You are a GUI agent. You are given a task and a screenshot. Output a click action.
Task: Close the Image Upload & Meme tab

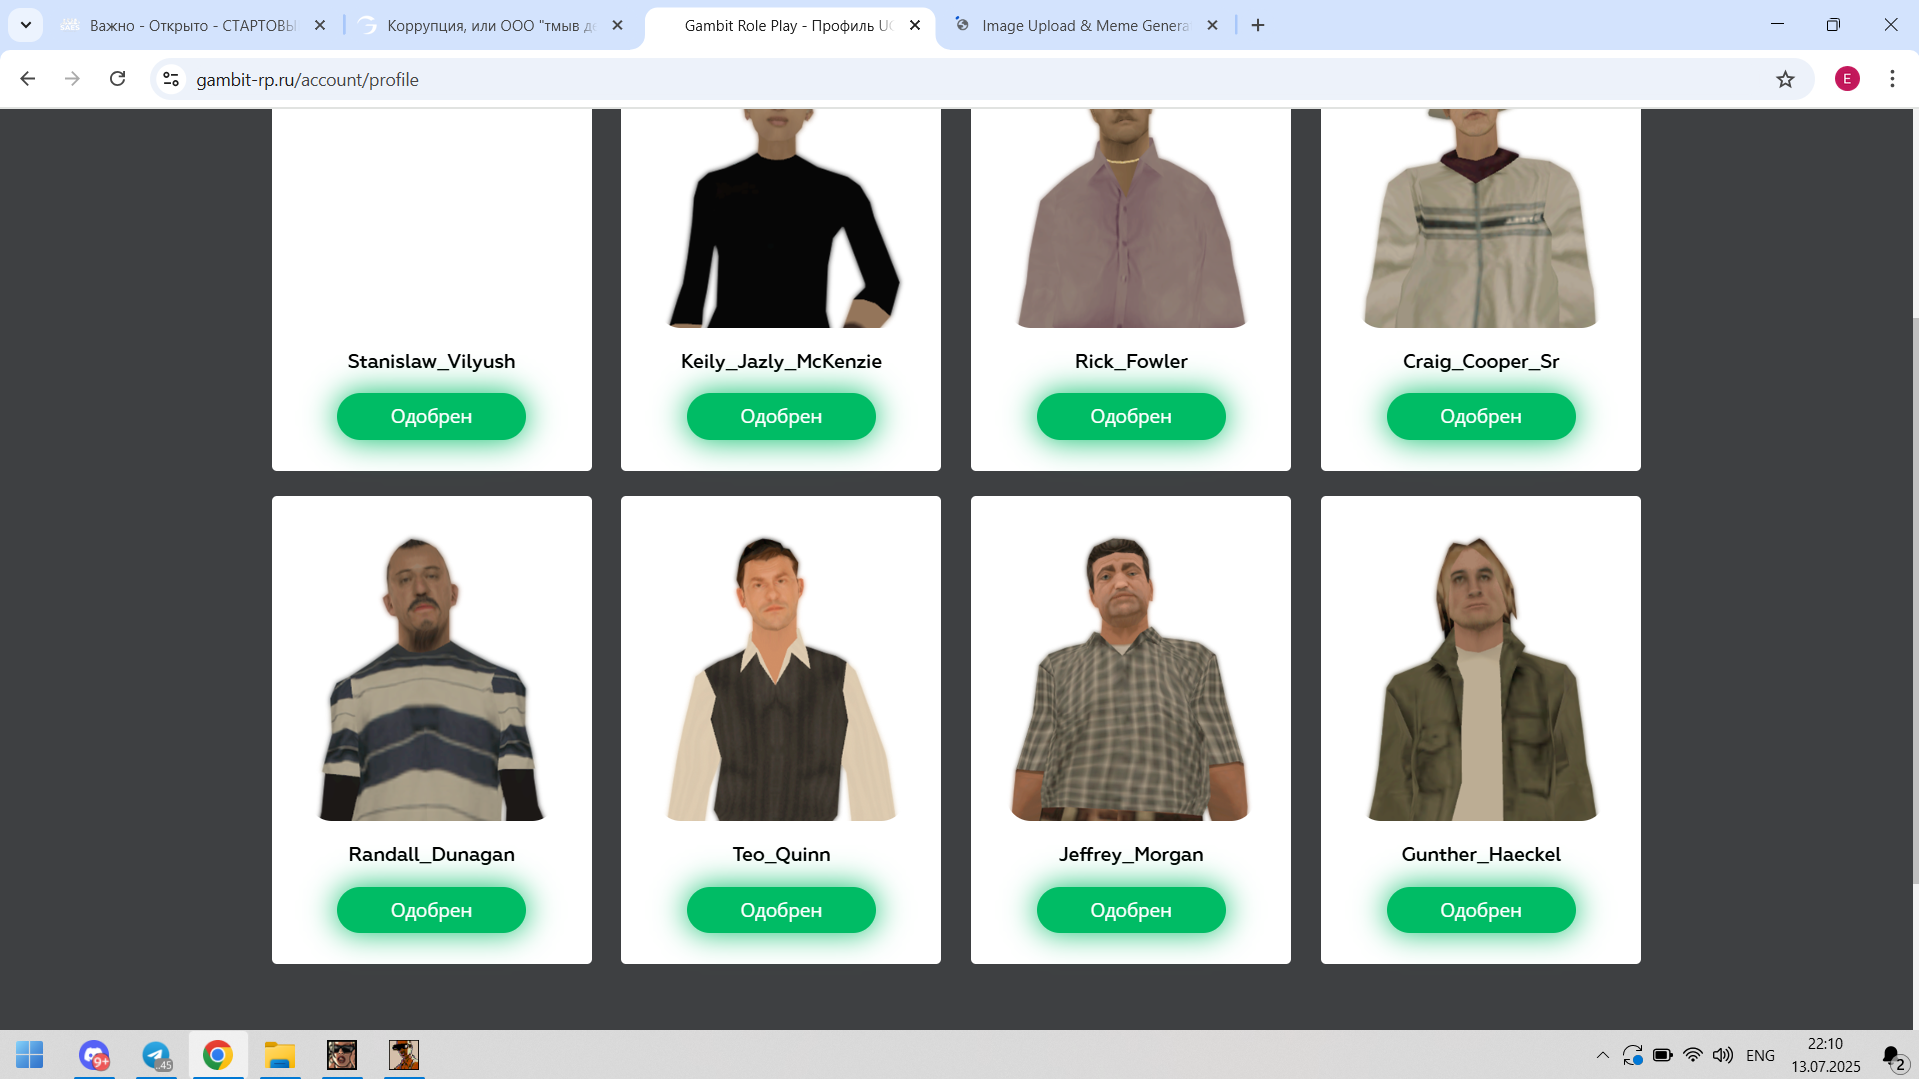[1212, 25]
